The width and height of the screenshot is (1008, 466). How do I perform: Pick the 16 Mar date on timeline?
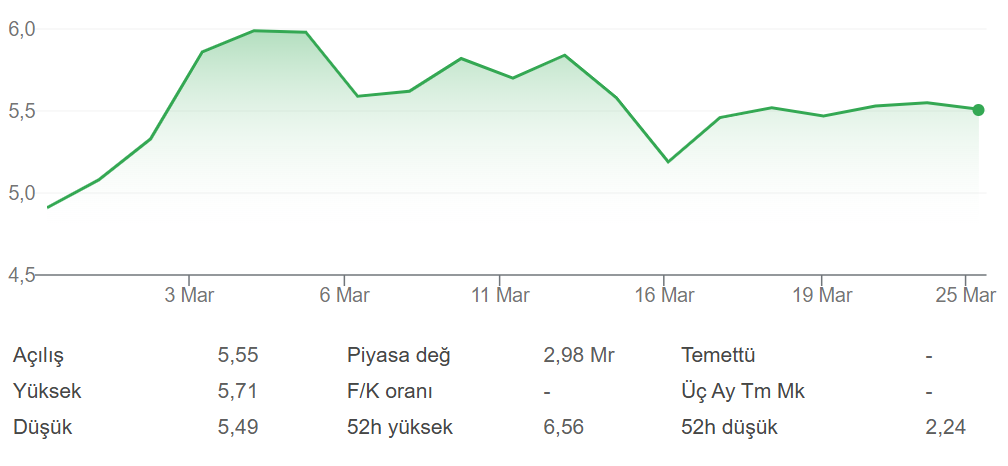click(664, 295)
